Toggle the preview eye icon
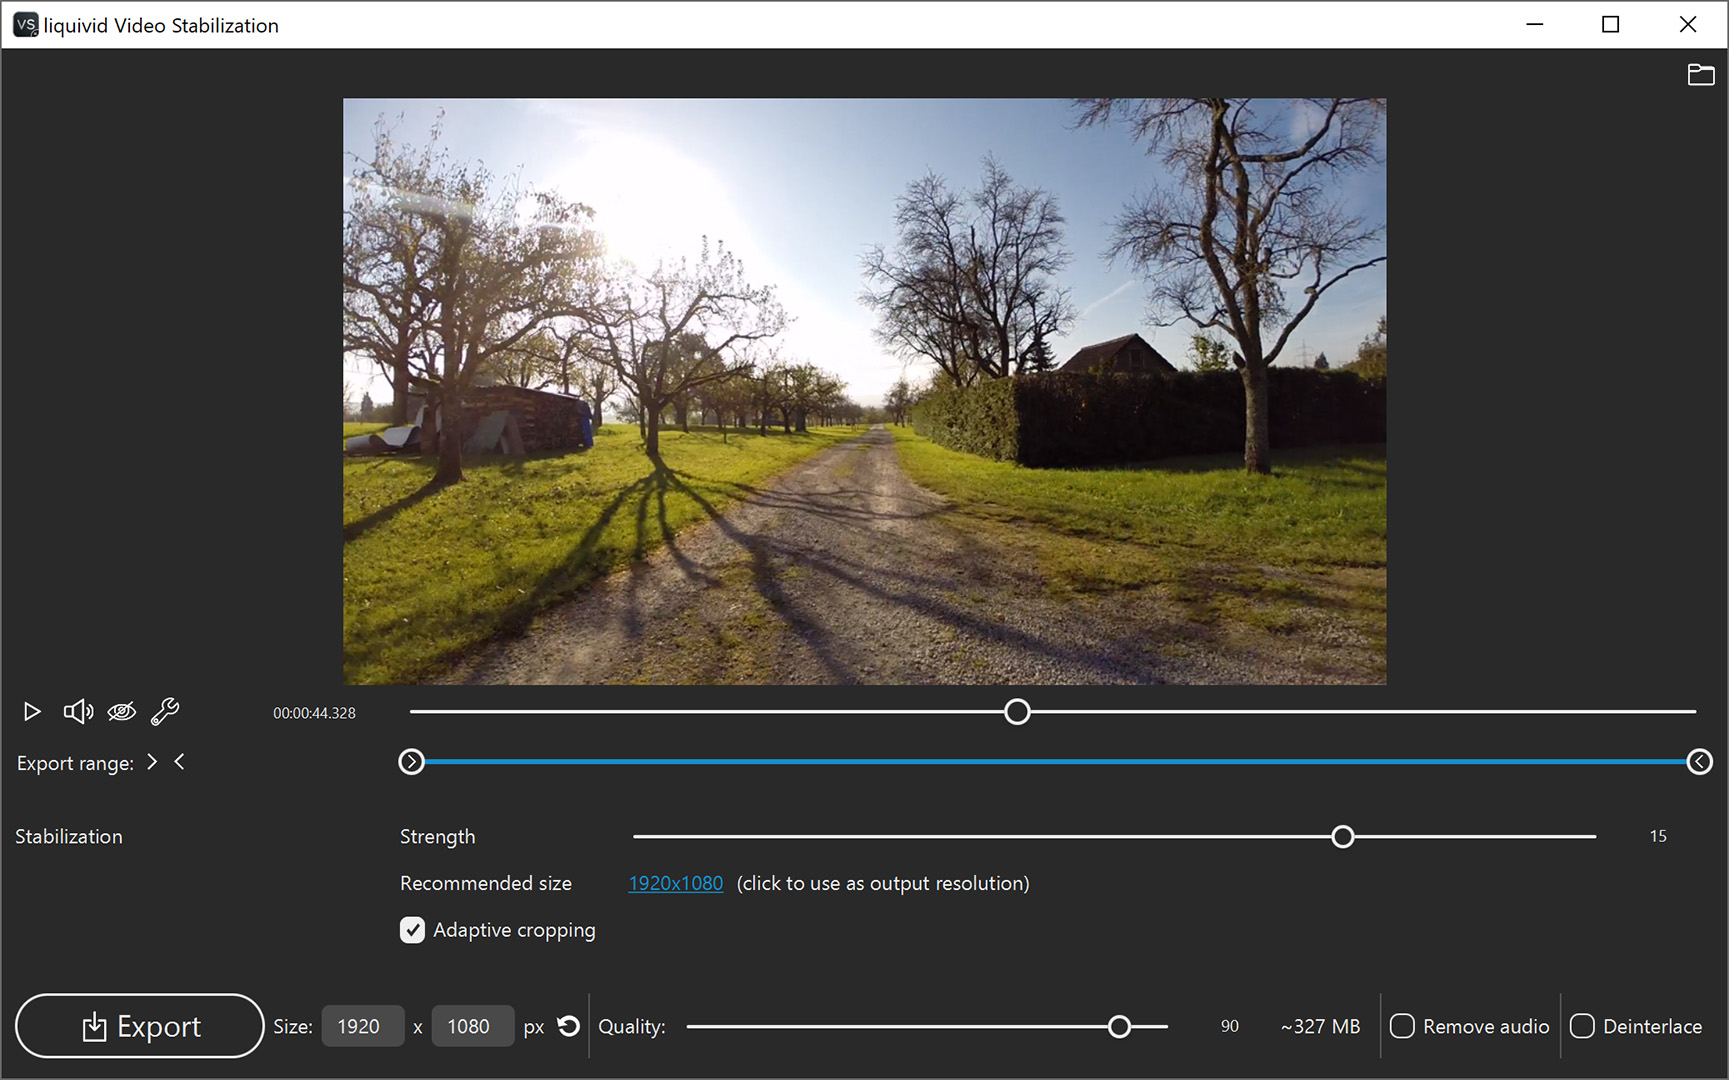This screenshot has width=1729, height=1080. pyautogui.click(x=121, y=711)
